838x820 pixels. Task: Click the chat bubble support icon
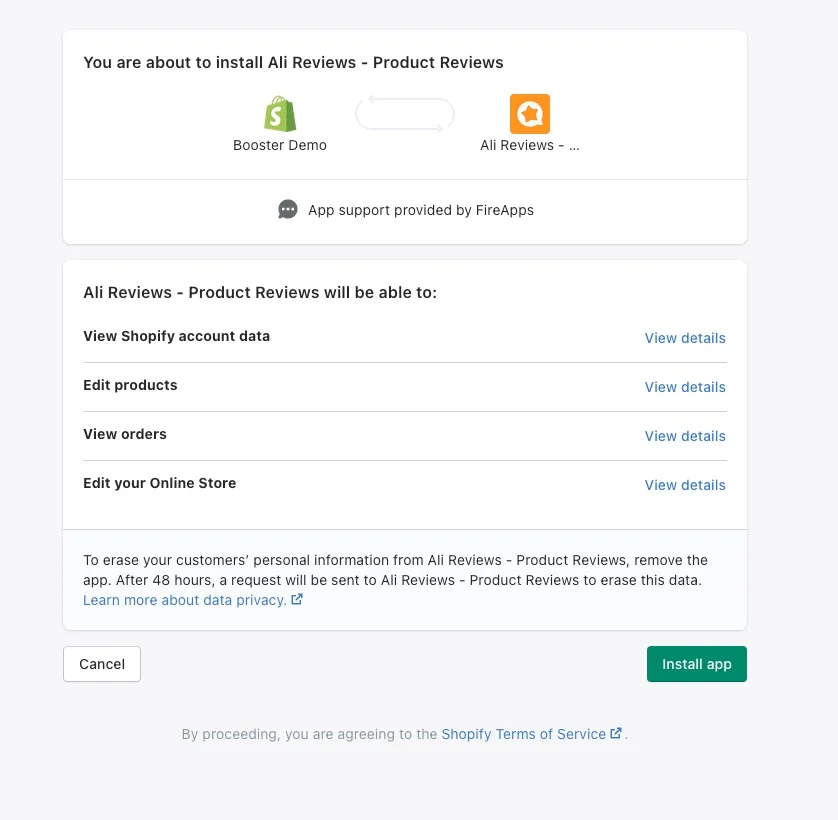point(288,210)
